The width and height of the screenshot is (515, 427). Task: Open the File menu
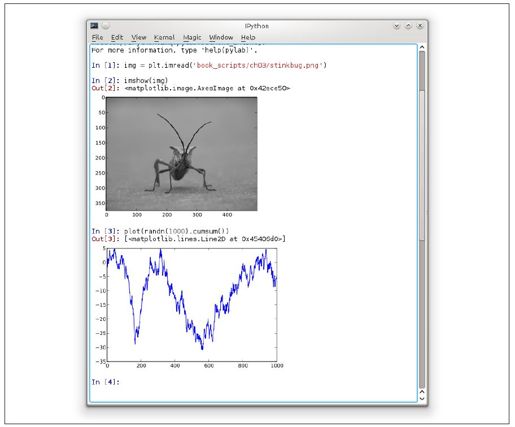[x=97, y=37]
